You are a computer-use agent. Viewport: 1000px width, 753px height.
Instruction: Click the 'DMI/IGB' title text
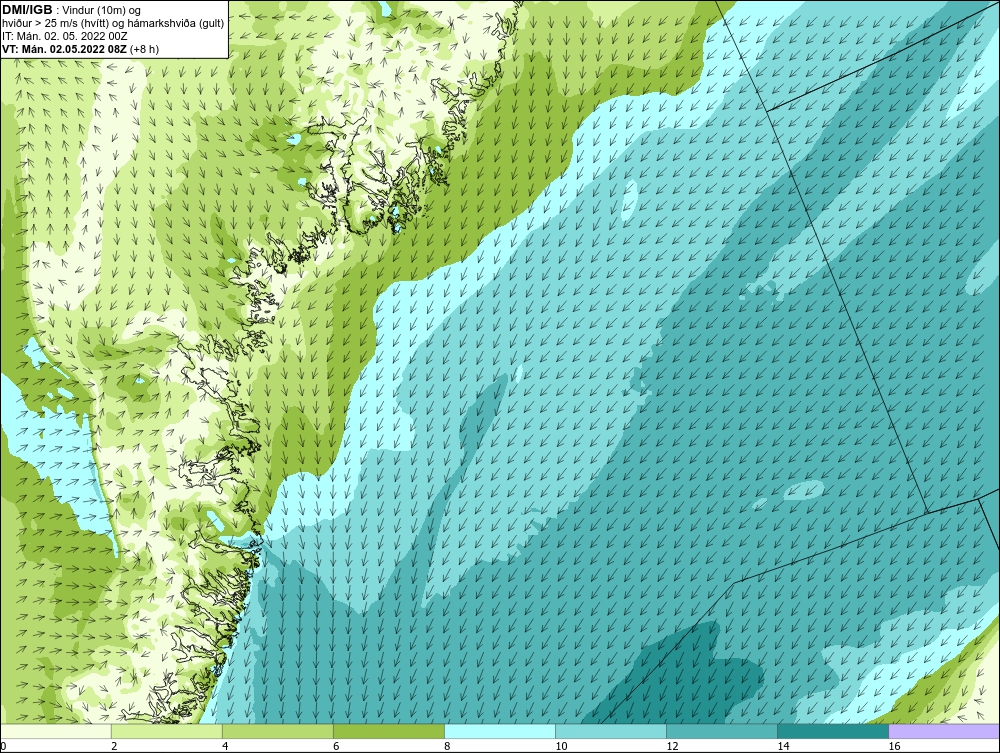click(27, 10)
